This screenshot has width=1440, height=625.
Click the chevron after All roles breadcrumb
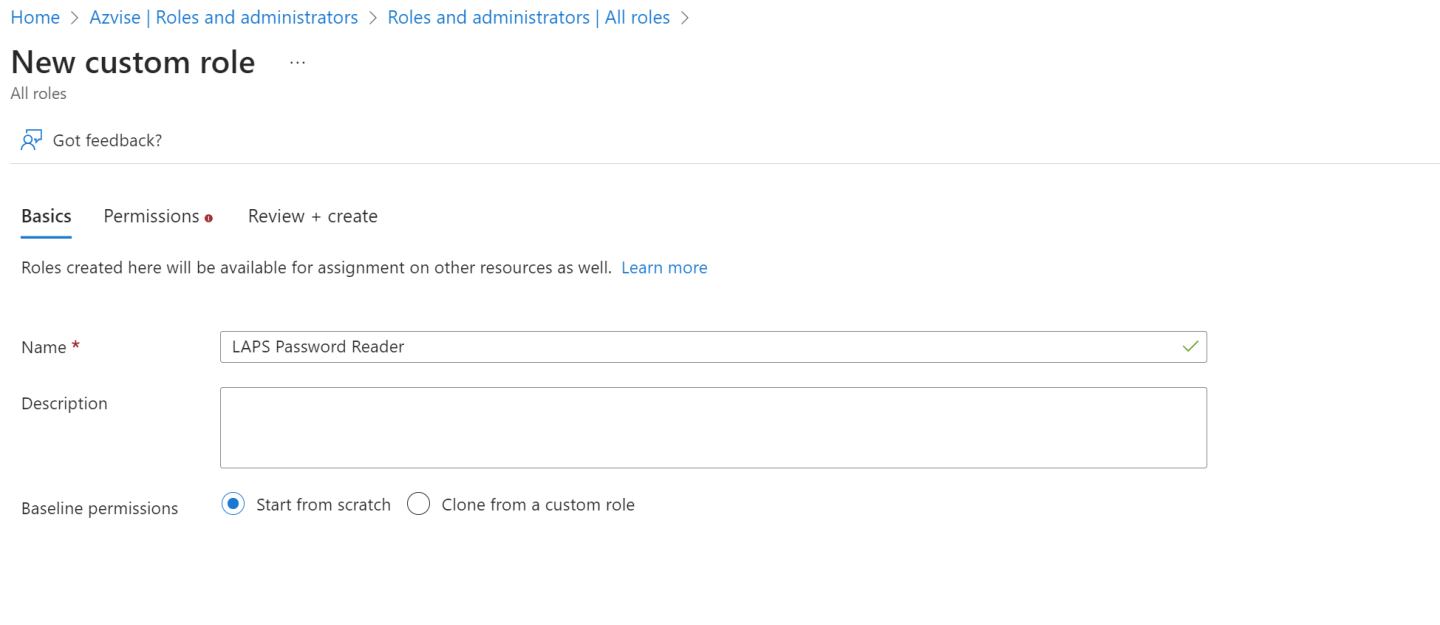coord(685,18)
